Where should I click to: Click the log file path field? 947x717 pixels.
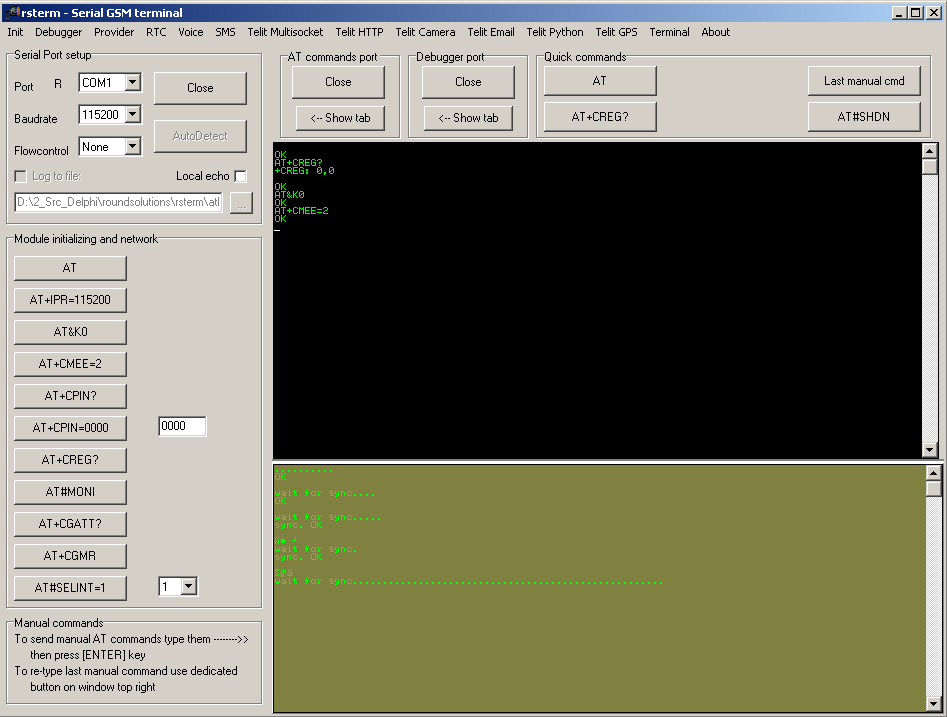click(x=118, y=202)
